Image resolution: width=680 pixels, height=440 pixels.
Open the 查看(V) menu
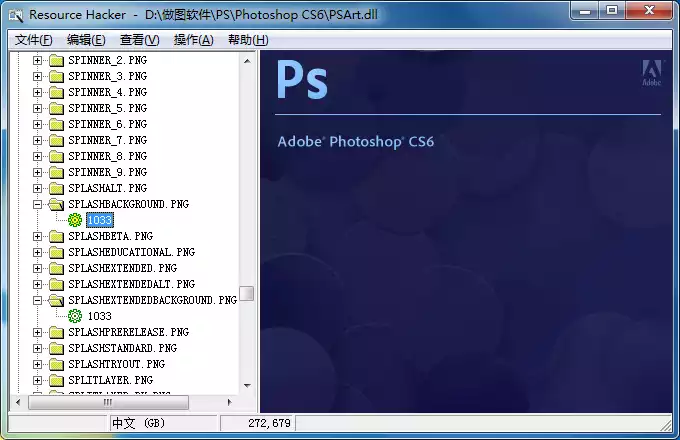(139, 40)
